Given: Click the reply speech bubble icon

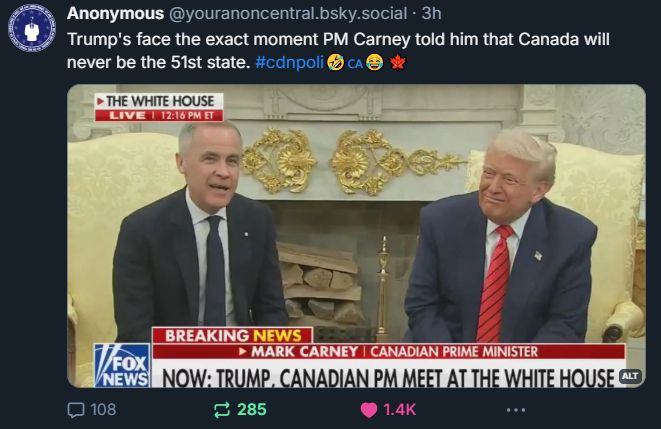Looking at the screenshot, I should pos(76,410).
